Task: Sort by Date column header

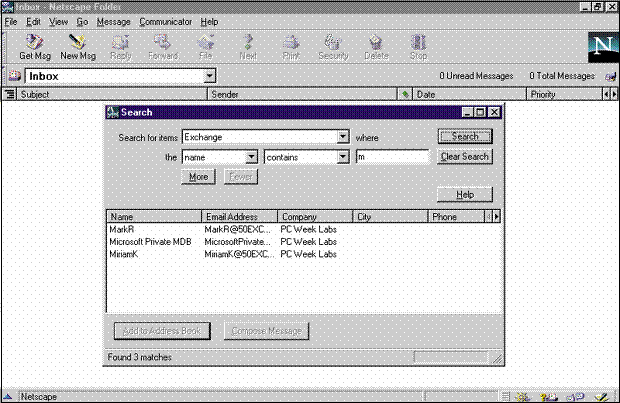Action: click(469, 94)
